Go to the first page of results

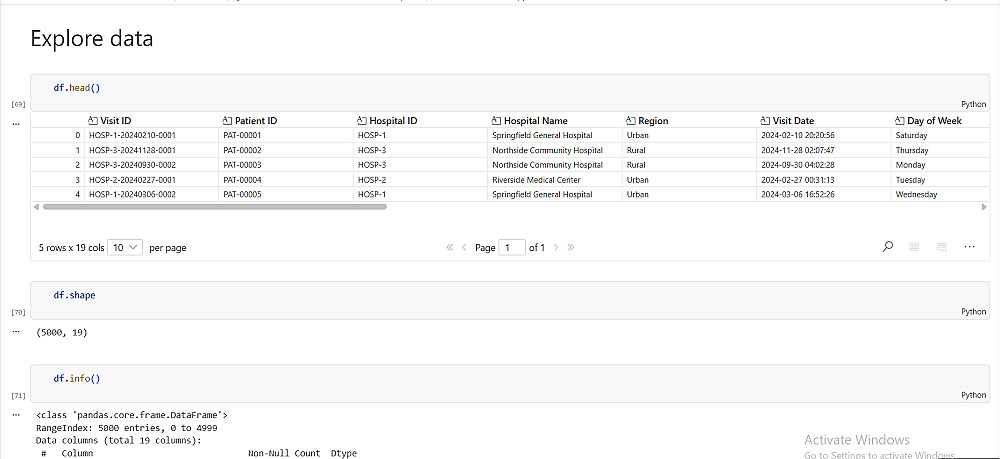[x=450, y=247]
